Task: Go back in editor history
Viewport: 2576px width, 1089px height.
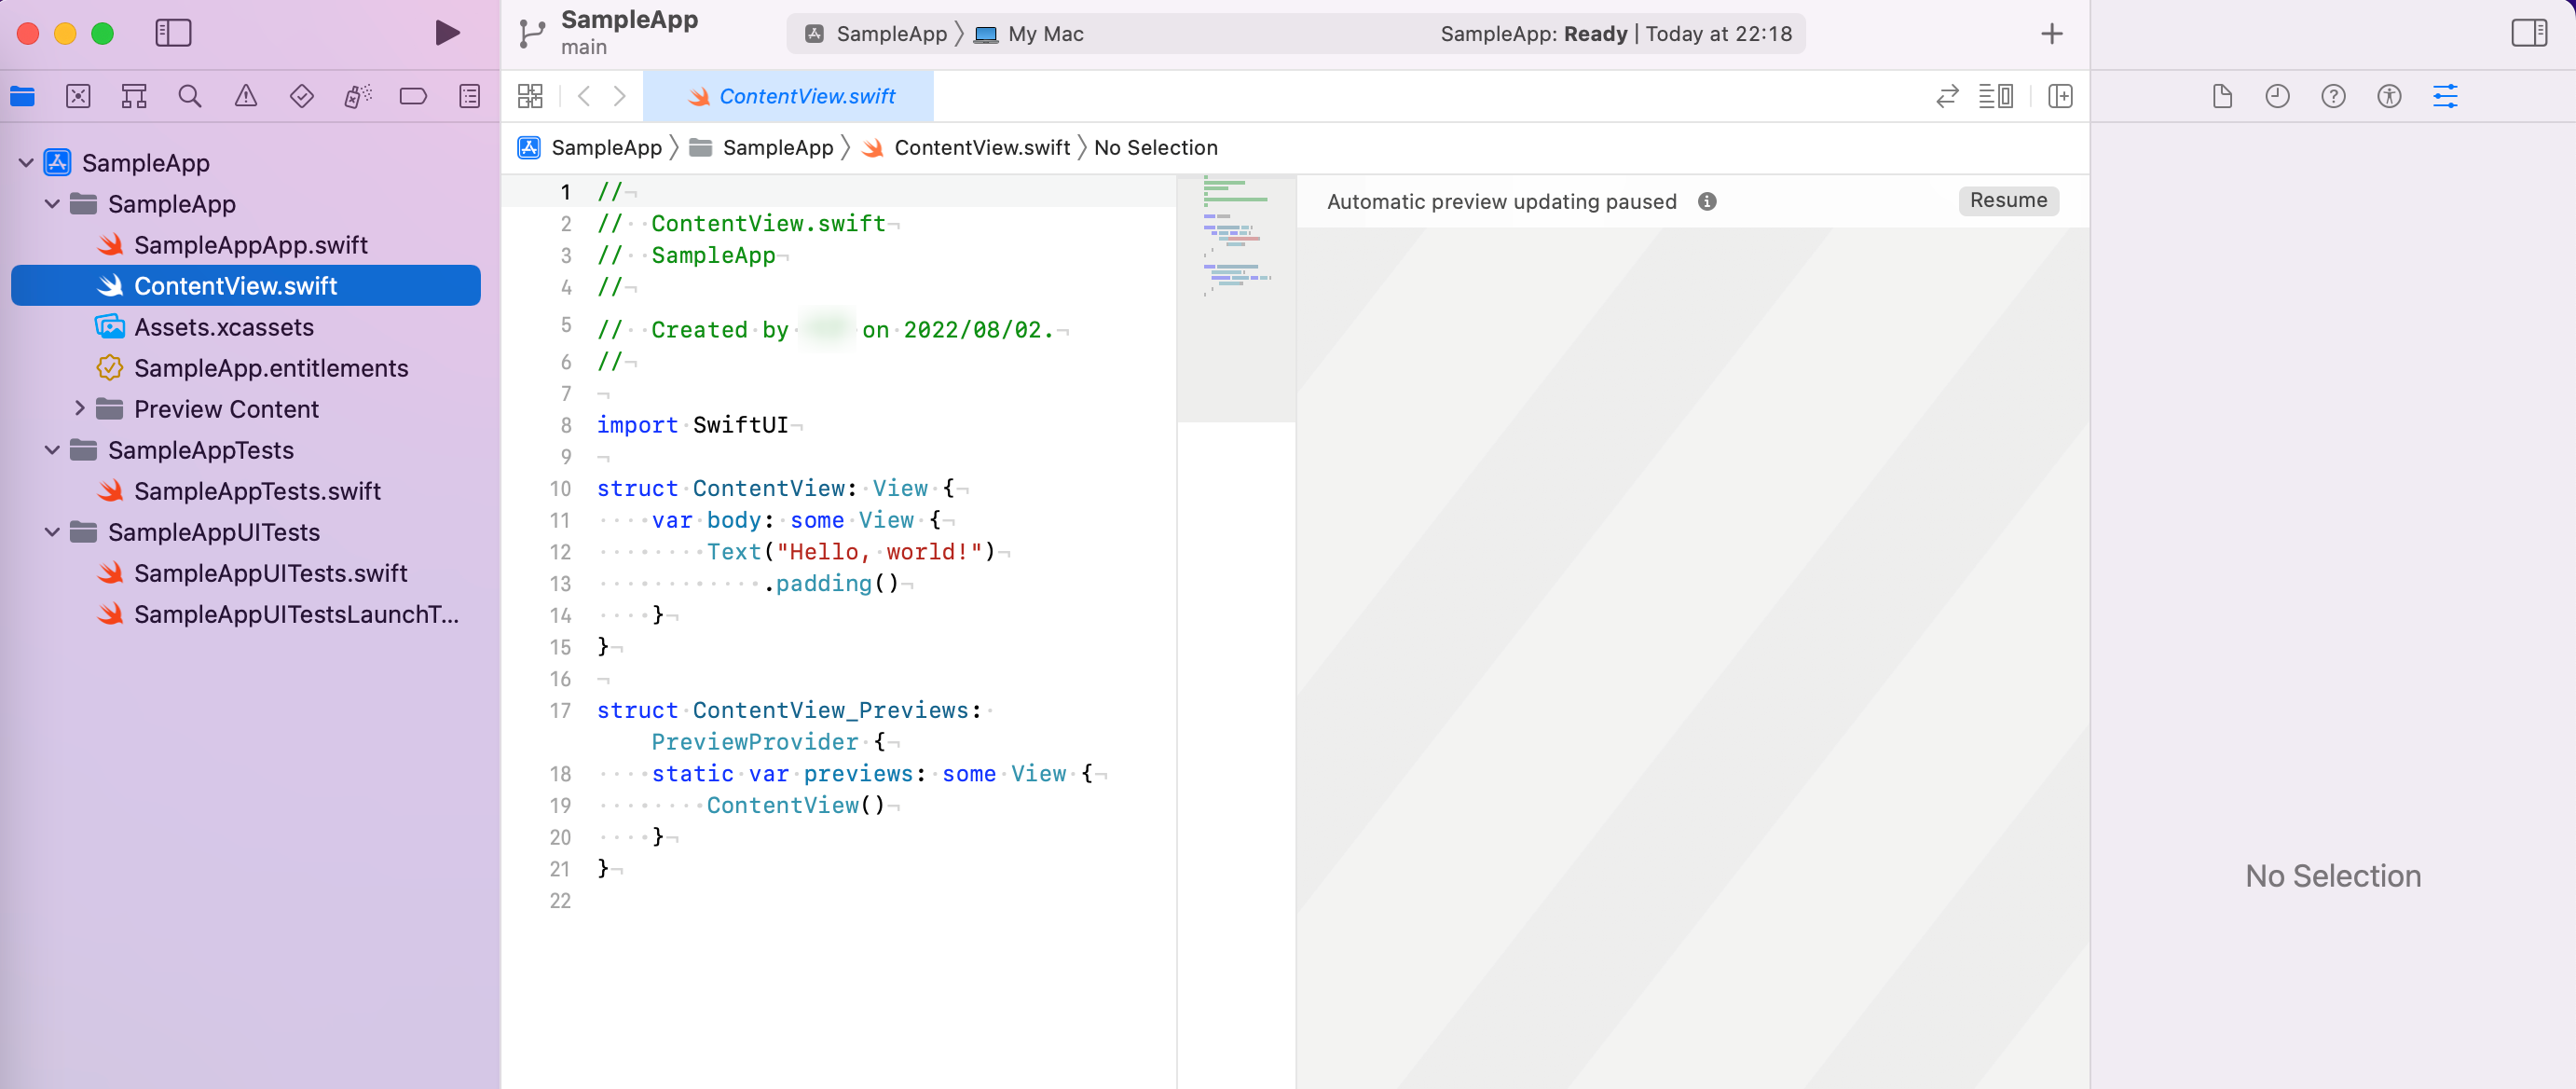Action: pyautogui.click(x=584, y=96)
